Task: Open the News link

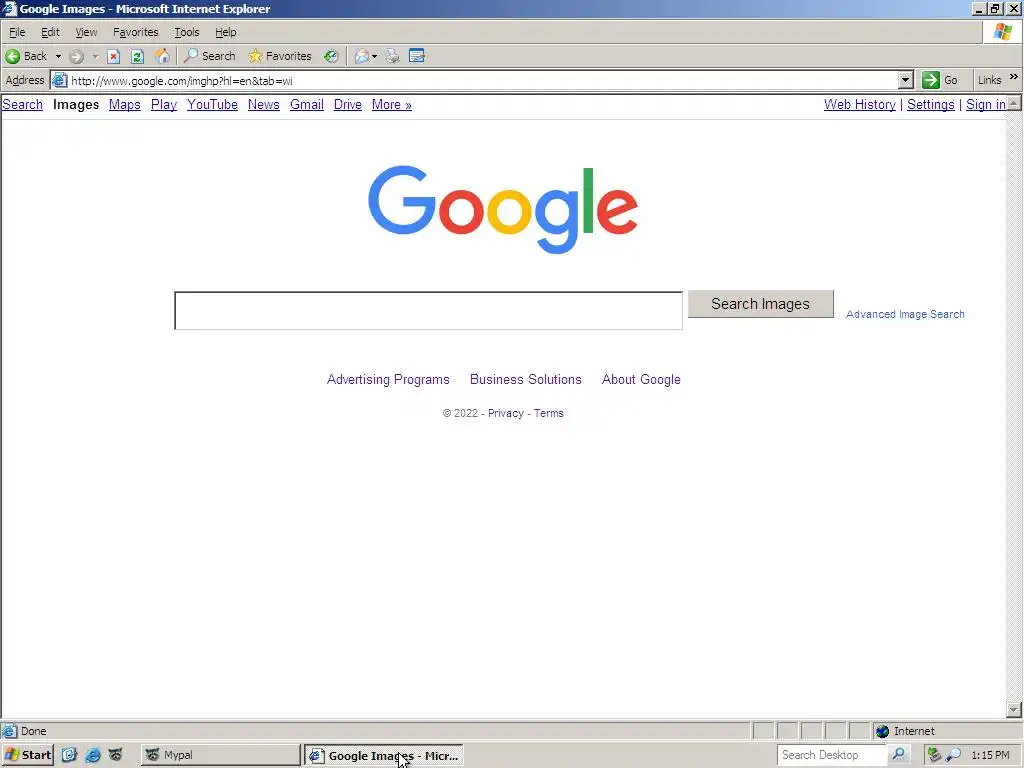Action: [264, 104]
